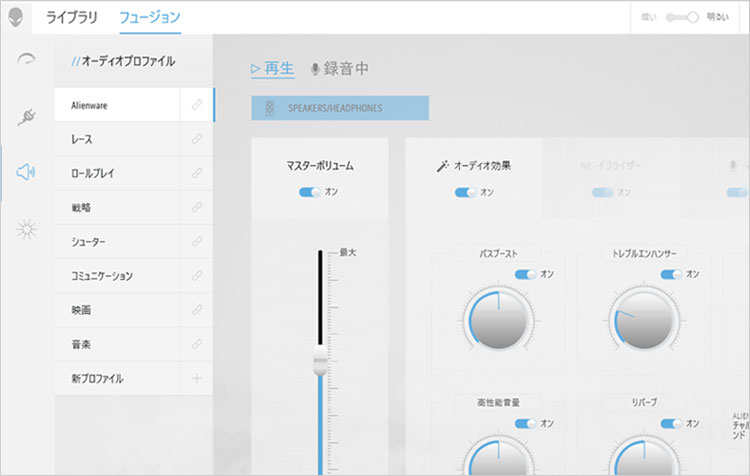This screenshot has width=750, height=476.
Task: Click link icon next to 音楽 profile
Action: pyautogui.click(x=197, y=344)
